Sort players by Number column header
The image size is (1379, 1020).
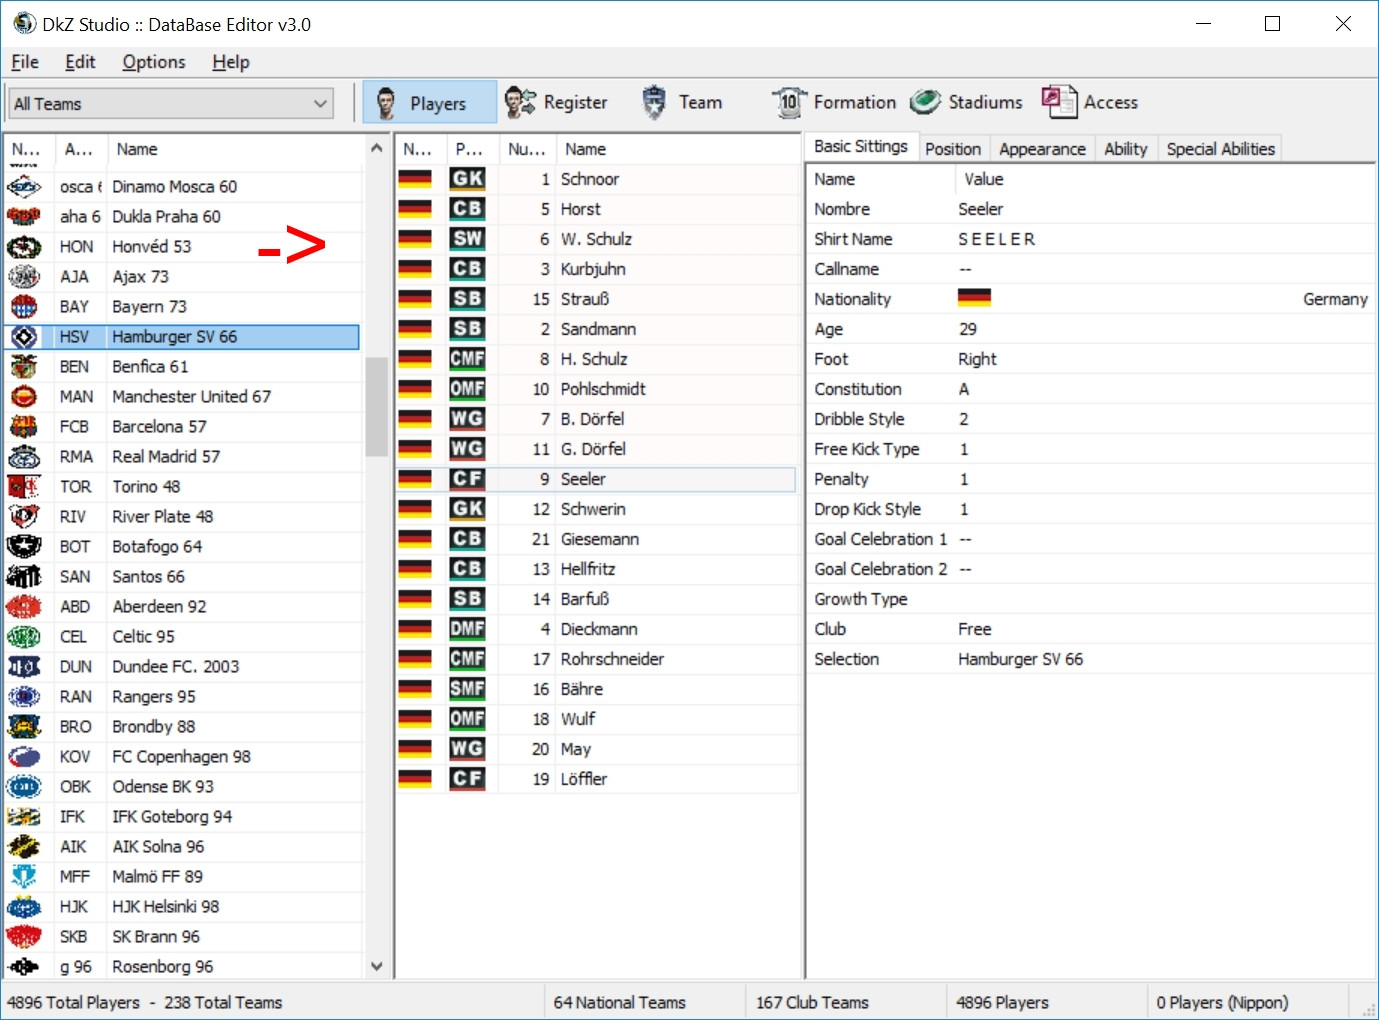pyautogui.click(x=527, y=149)
